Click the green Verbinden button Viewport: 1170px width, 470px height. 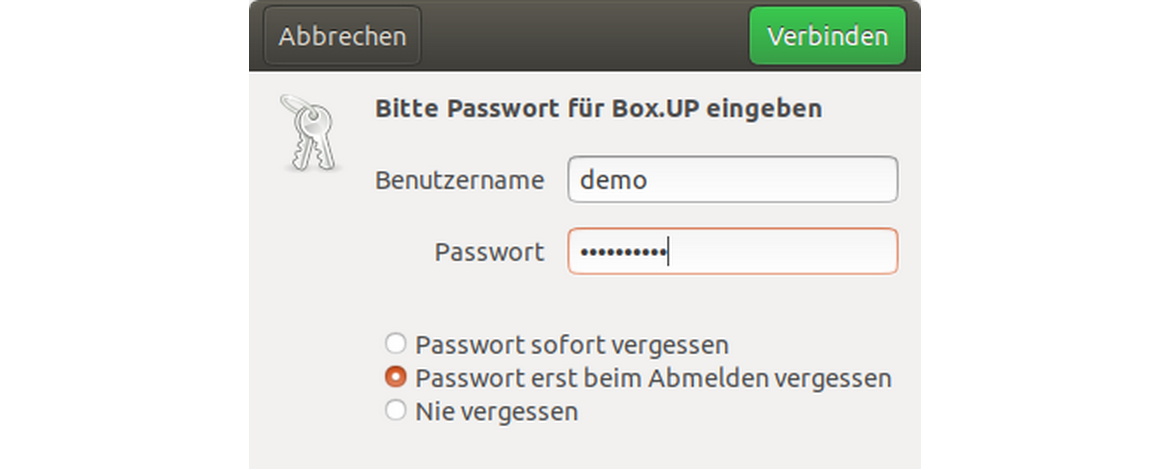click(x=827, y=36)
